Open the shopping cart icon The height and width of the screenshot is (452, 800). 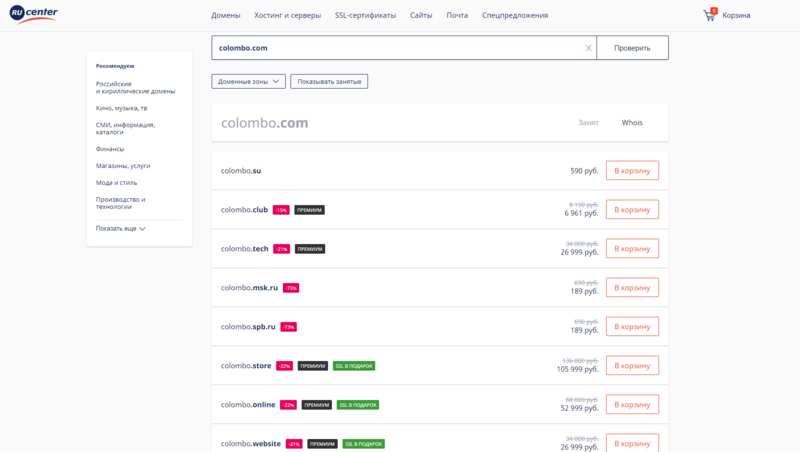click(710, 15)
